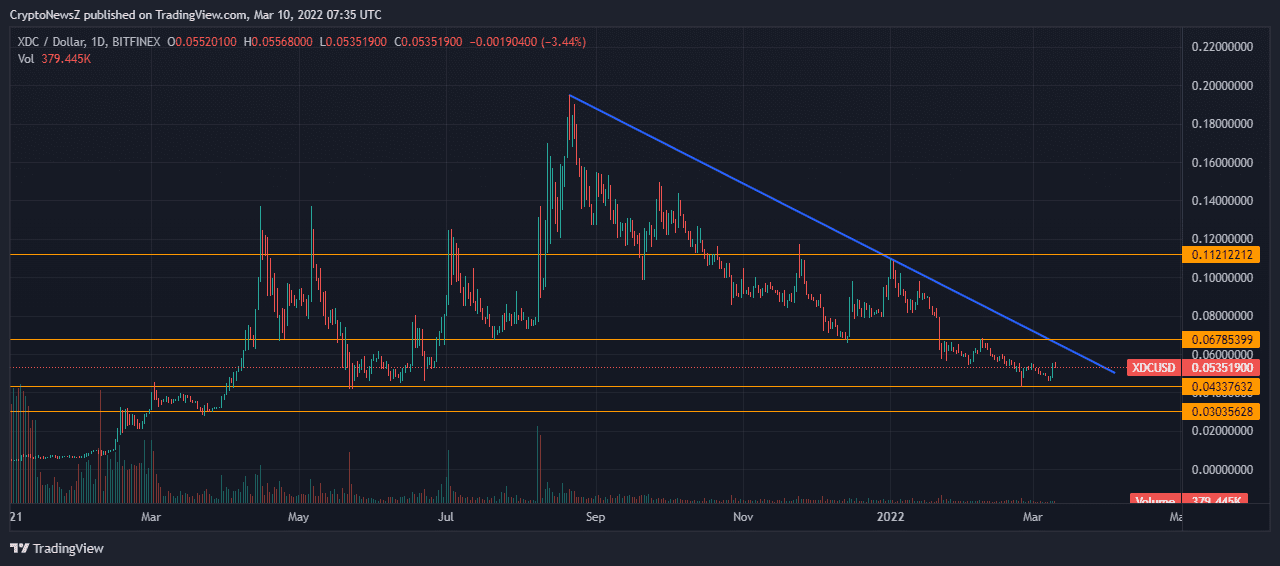Click the 0.11212212 orange price label

point(1219,255)
